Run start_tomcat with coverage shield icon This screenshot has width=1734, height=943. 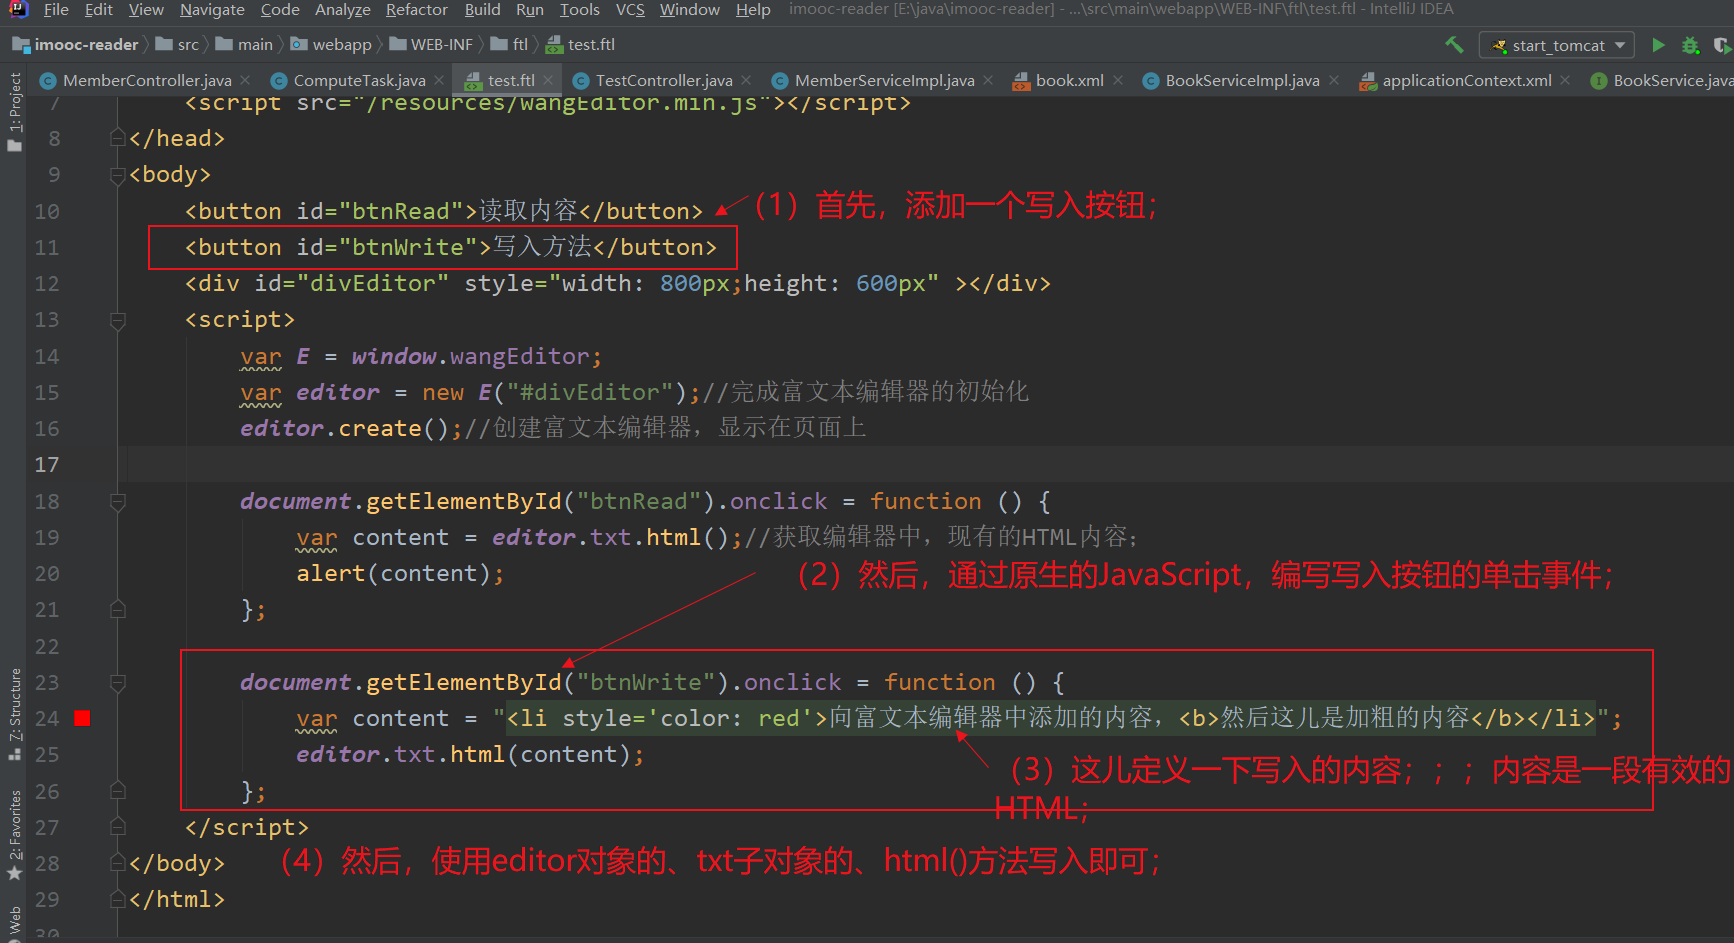coord(1722,45)
